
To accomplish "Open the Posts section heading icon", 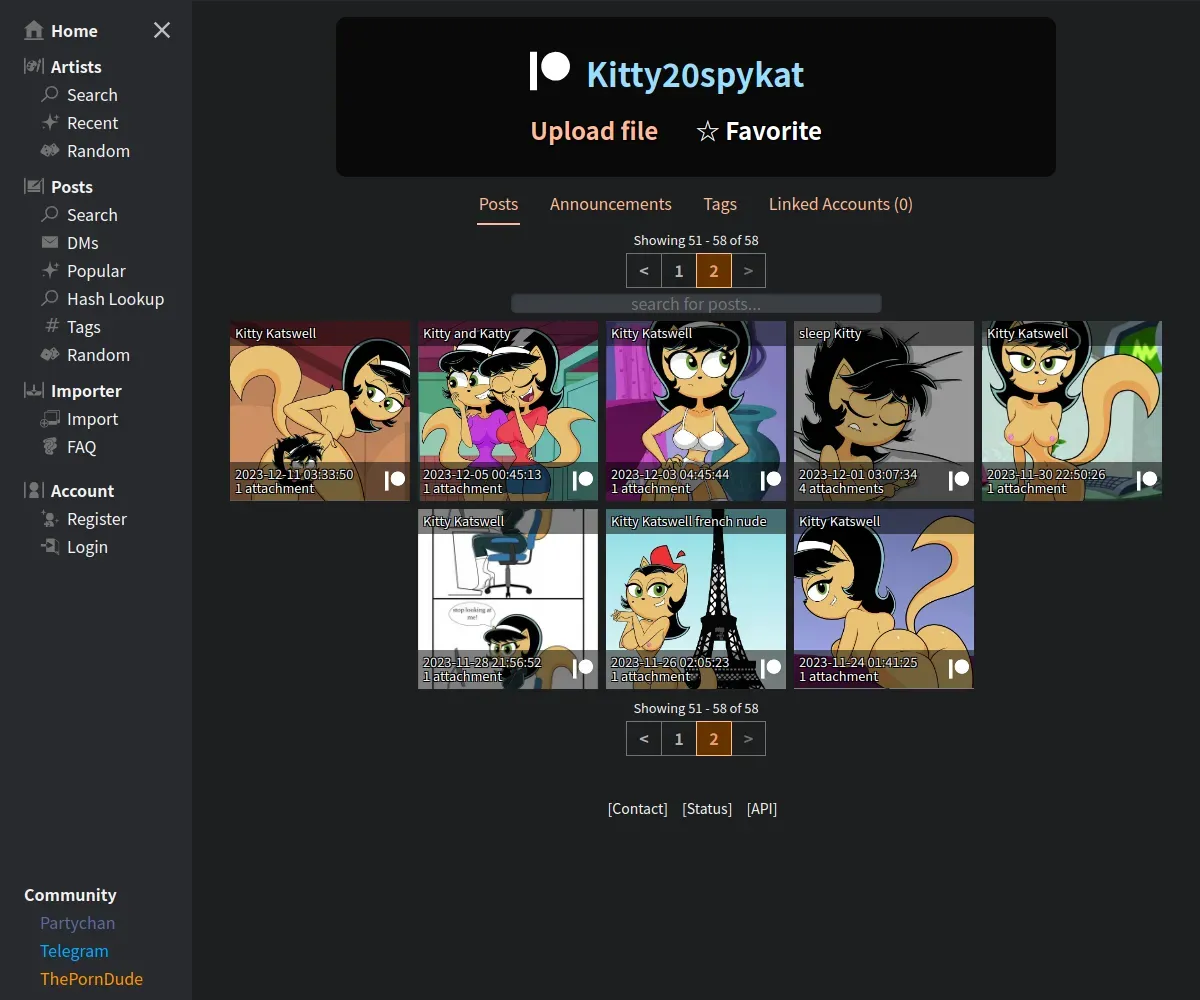I will 34,187.
